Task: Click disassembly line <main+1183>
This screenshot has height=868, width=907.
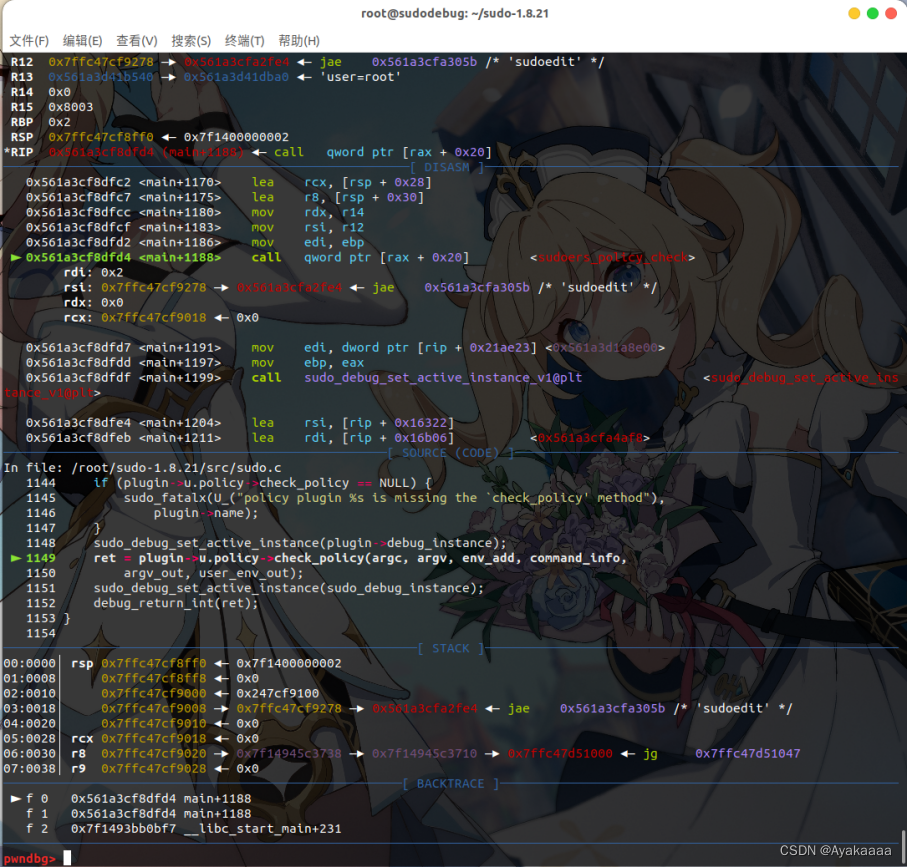Action: 195,227
